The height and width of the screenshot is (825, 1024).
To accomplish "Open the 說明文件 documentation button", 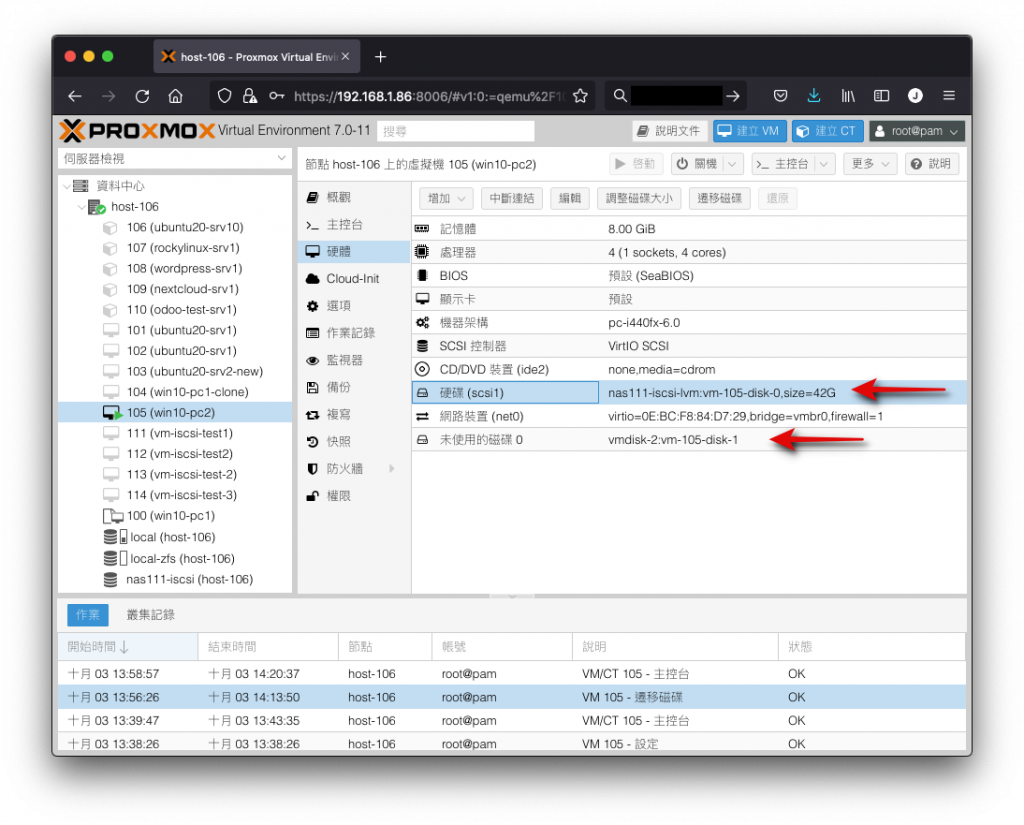I will pyautogui.click(x=669, y=131).
